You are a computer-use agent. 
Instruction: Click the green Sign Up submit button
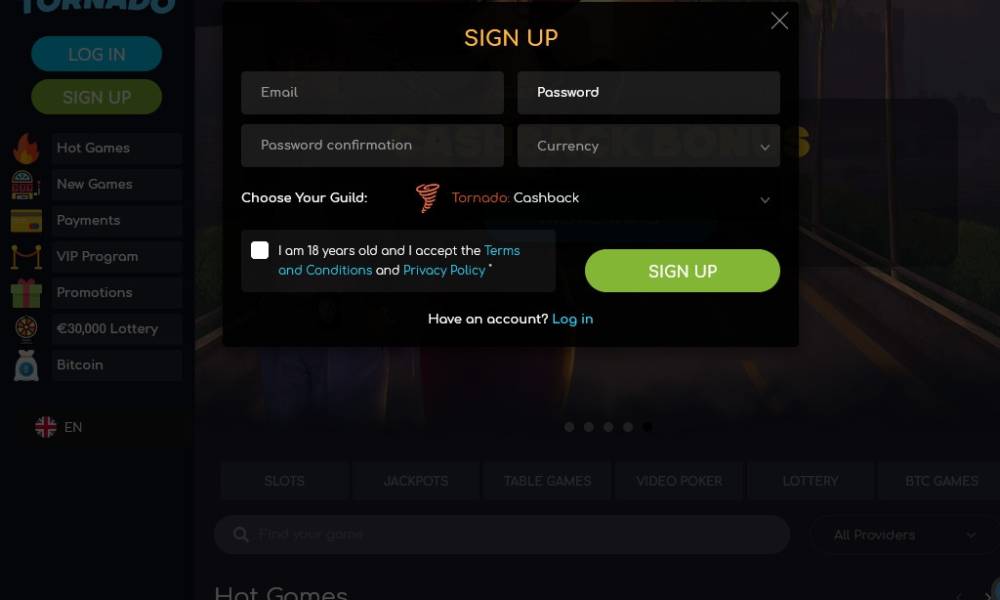pyautogui.click(x=682, y=271)
